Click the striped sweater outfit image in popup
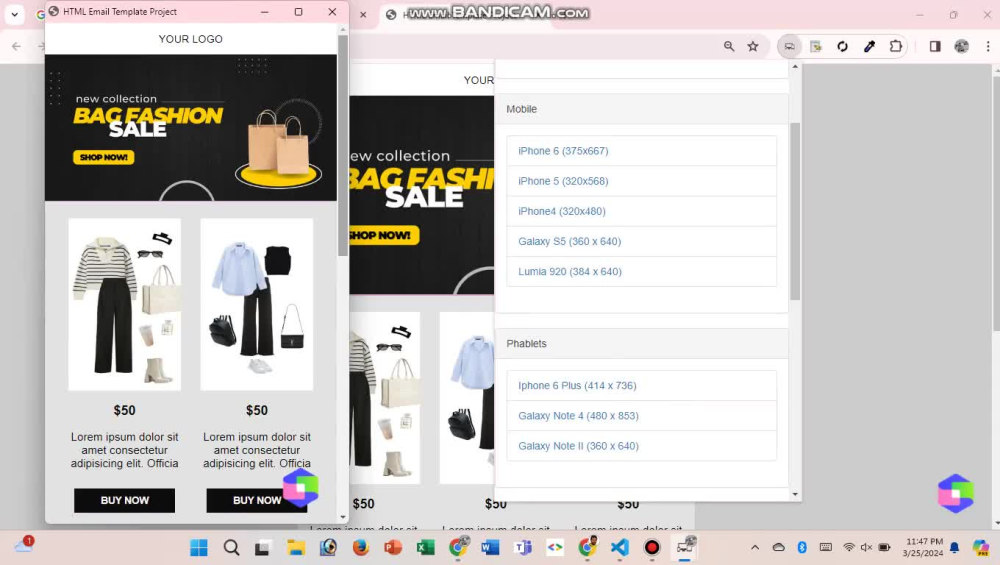This screenshot has height=565, width=1000. [124, 304]
